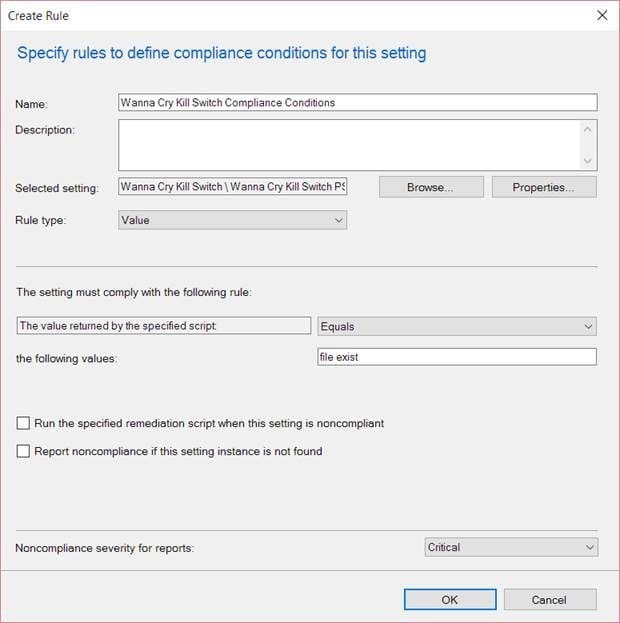The width and height of the screenshot is (620, 623).
Task: Click the Noncompliance severity for reports label
Action: 105,548
